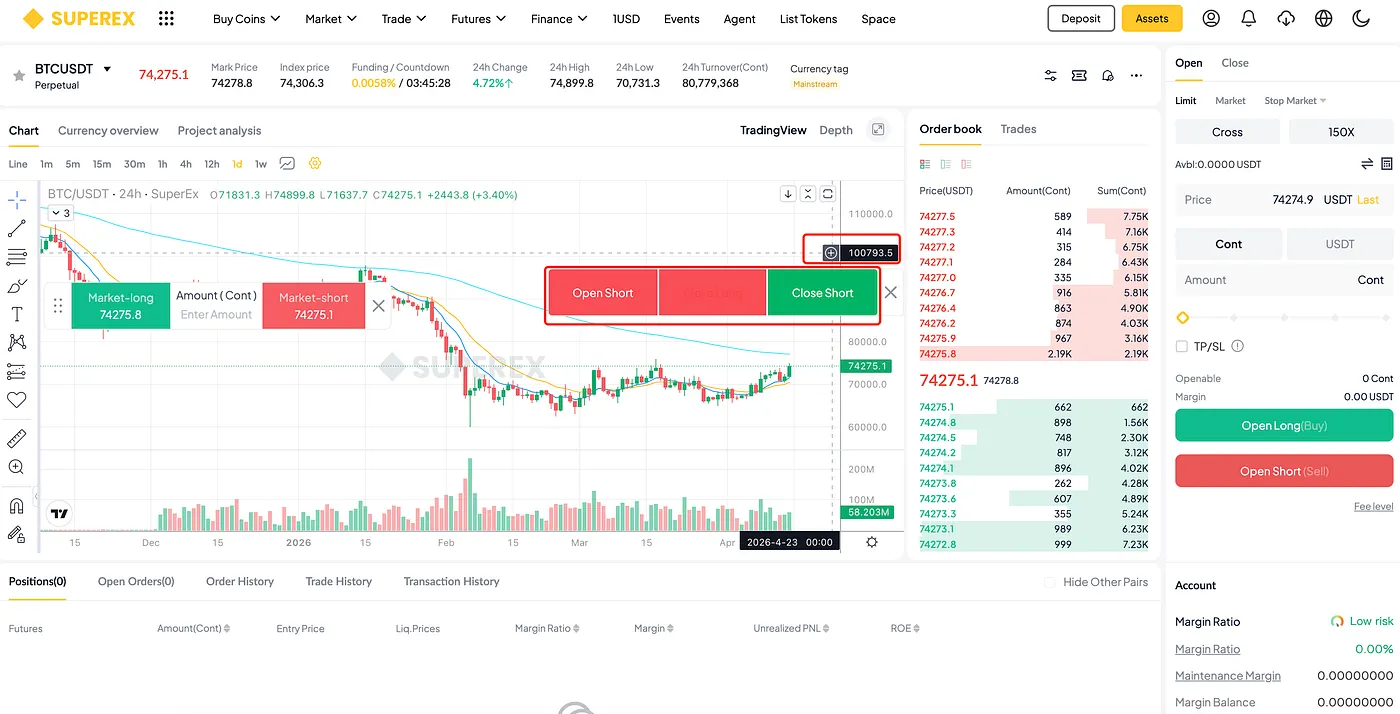Image resolution: width=1400 pixels, height=714 pixels.
Task: Toggle the lock drawings tool
Action: click(x=17, y=534)
